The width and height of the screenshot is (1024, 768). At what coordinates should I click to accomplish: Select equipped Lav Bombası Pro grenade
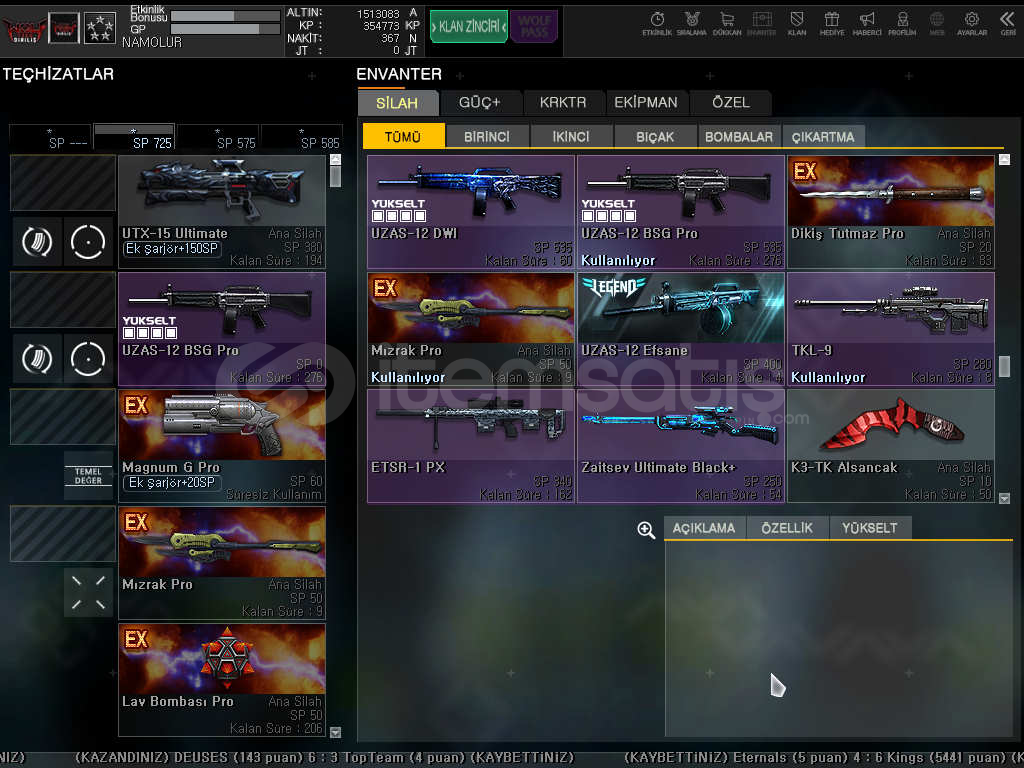tap(222, 680)
